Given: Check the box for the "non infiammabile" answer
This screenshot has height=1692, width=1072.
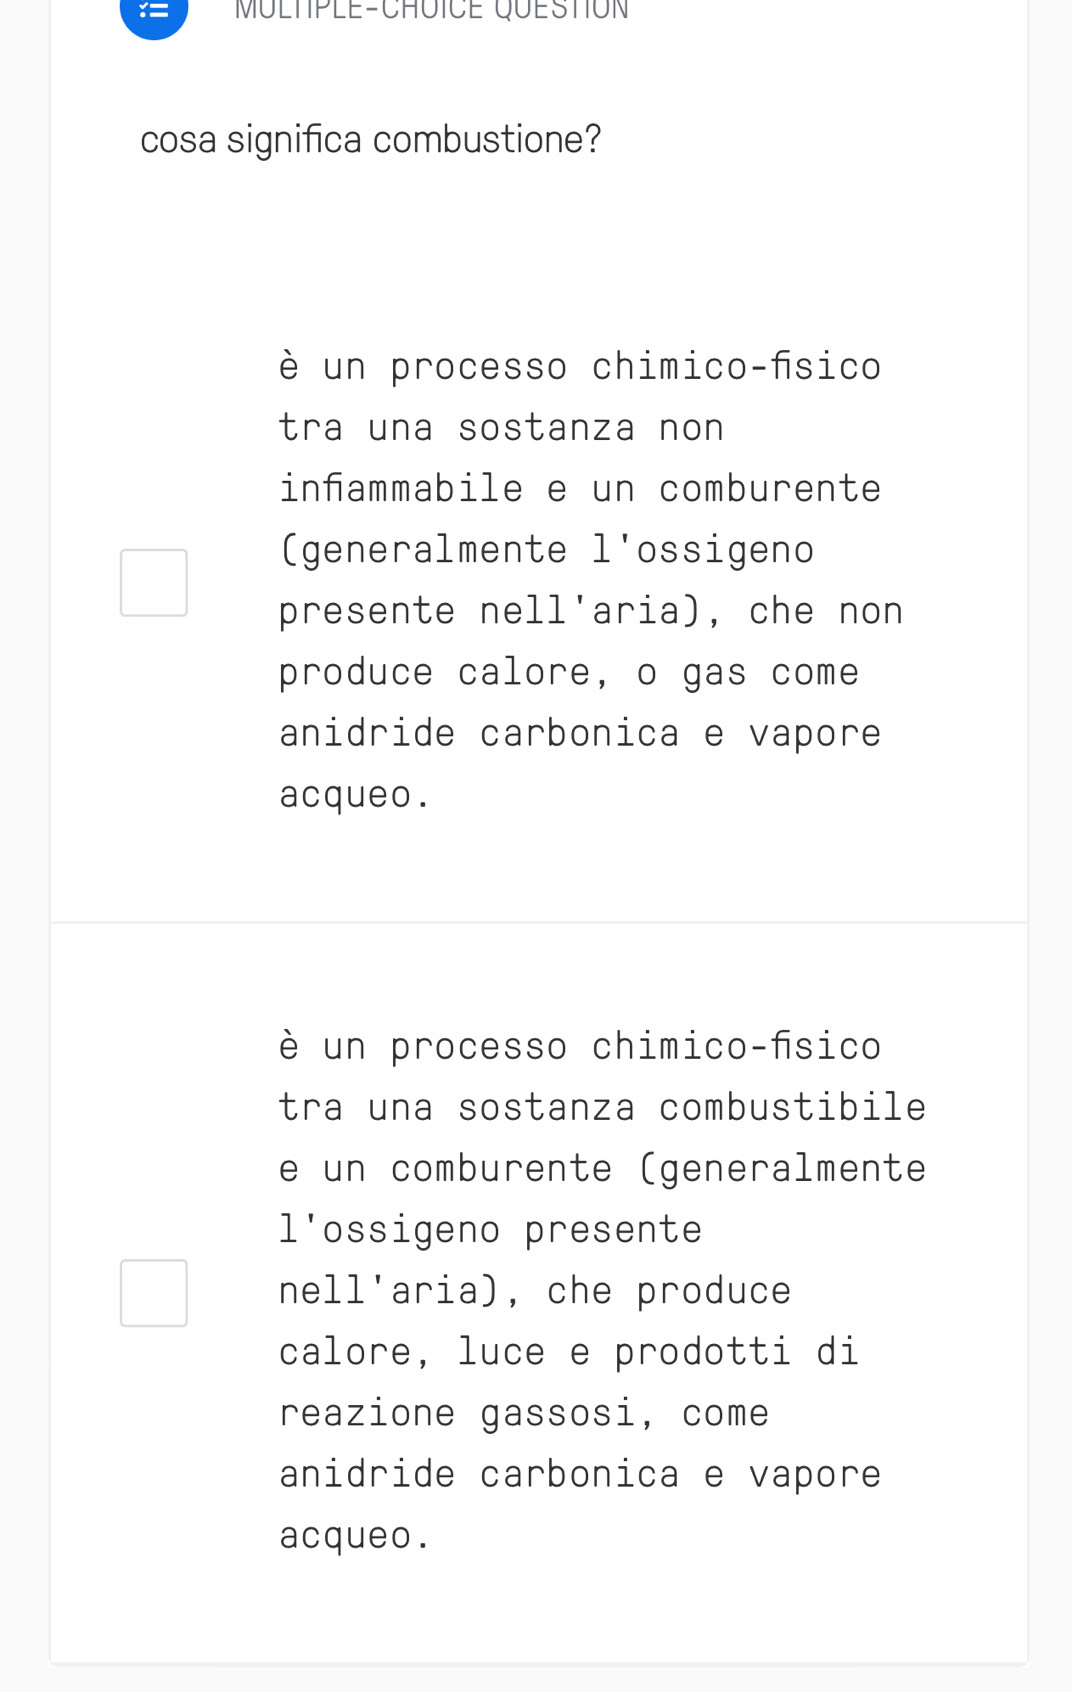Looking at the screenshot, I should click(154, 583).
